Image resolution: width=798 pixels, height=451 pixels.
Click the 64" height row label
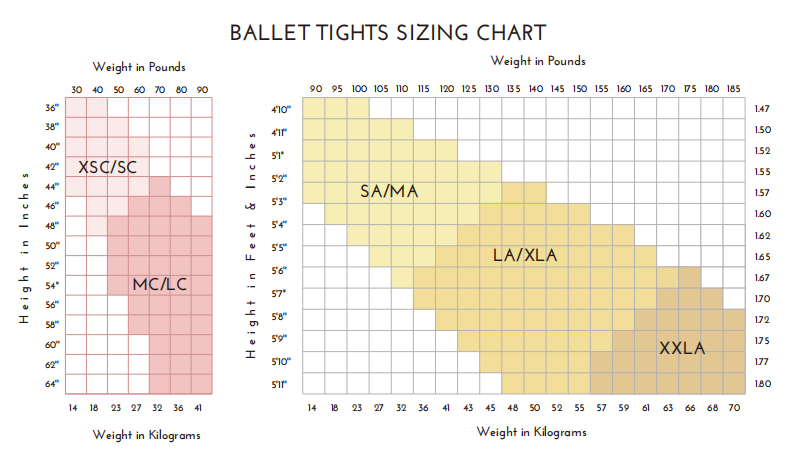pyautogui.click(x=52, y=383)
